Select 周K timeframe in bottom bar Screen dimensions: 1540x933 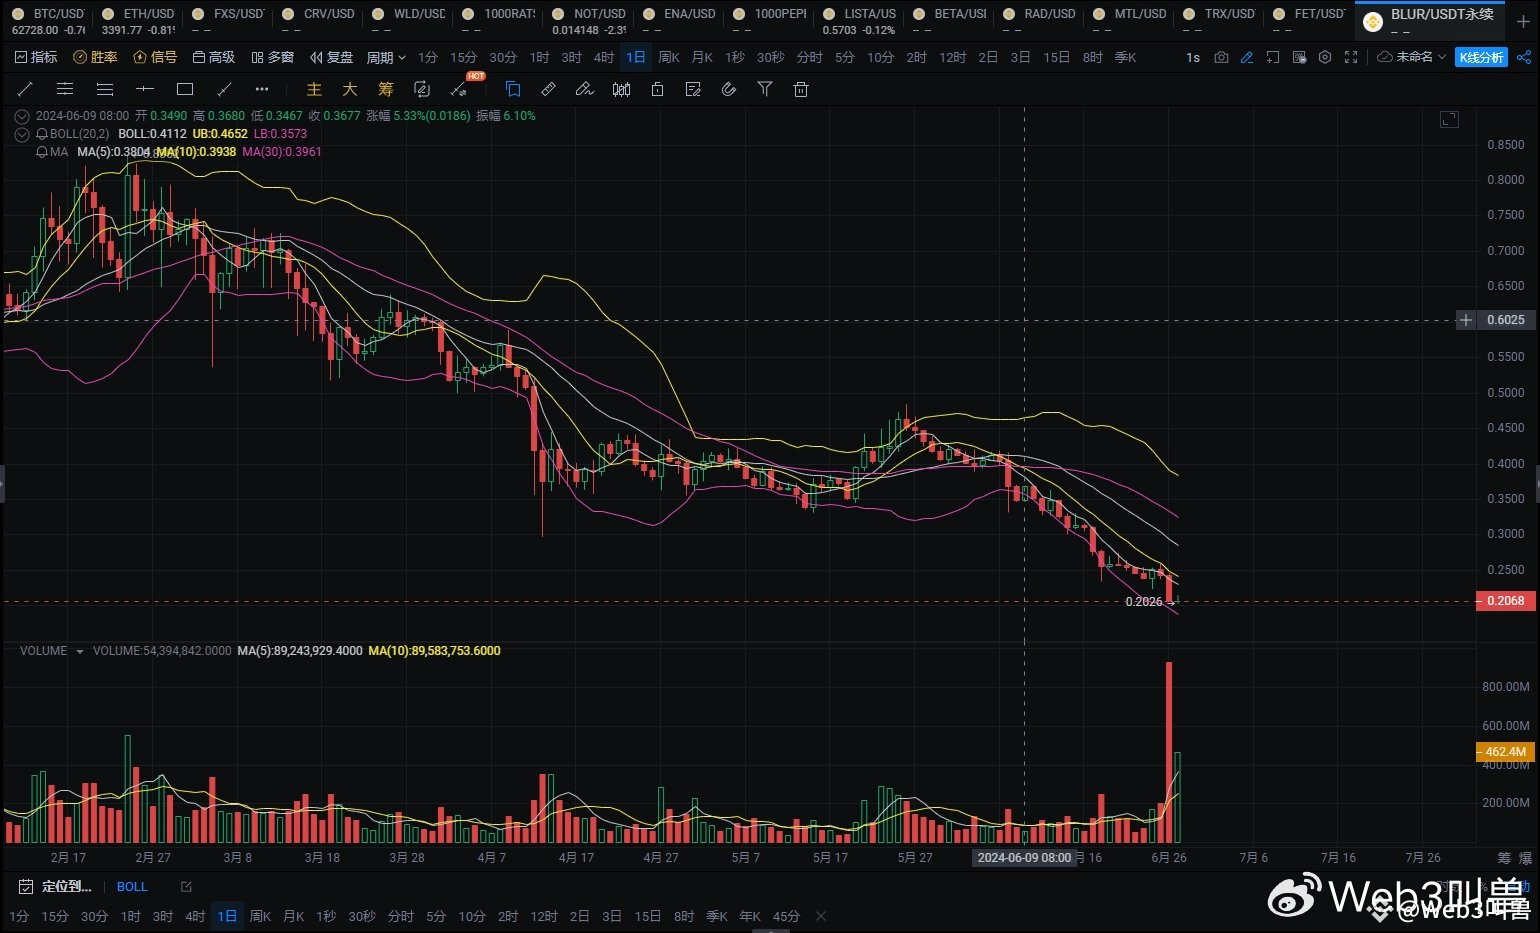[260, 916]
